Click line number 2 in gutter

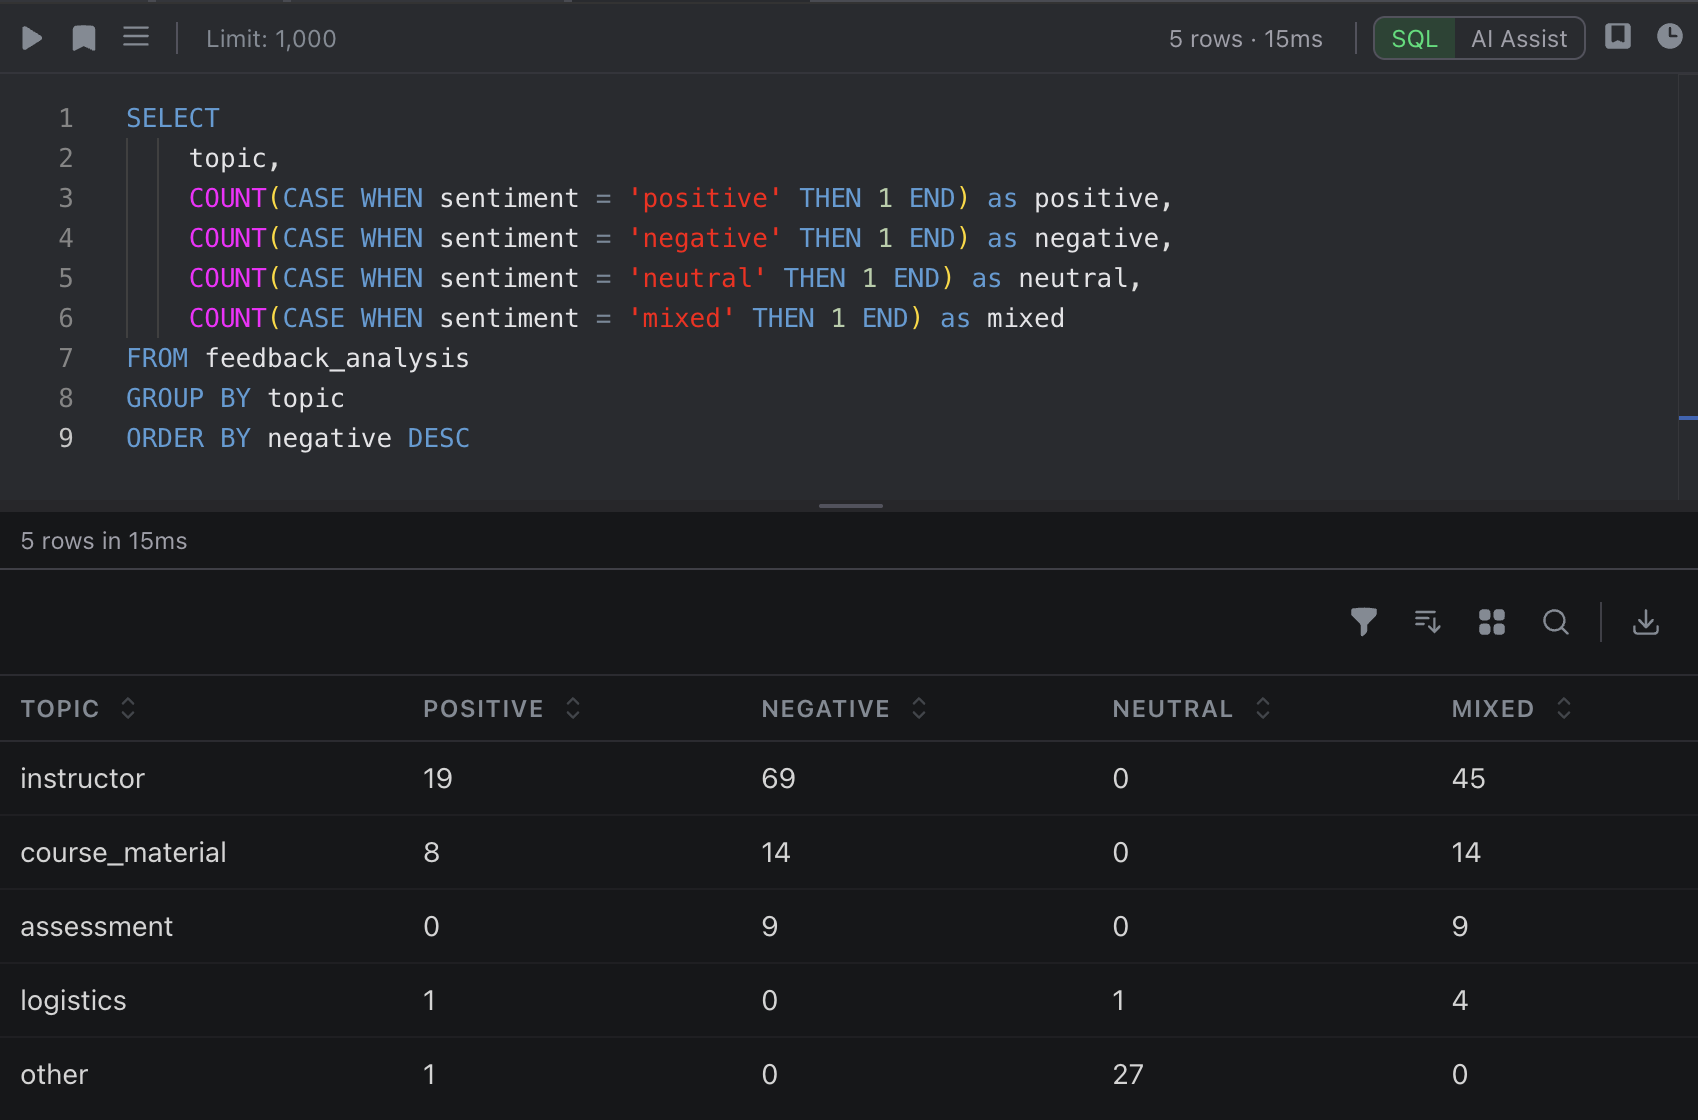[x=66, y=158]
